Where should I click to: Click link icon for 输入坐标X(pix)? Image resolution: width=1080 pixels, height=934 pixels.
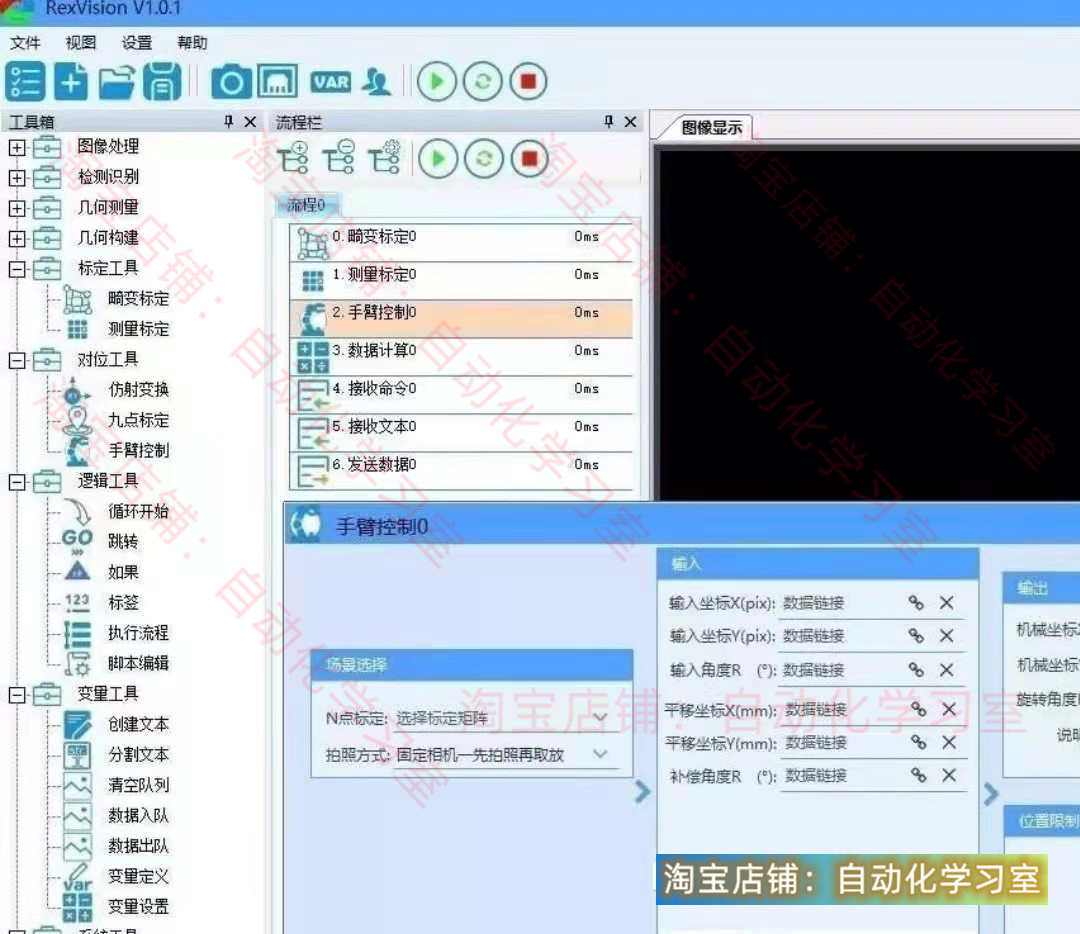(x=915, y=603)
